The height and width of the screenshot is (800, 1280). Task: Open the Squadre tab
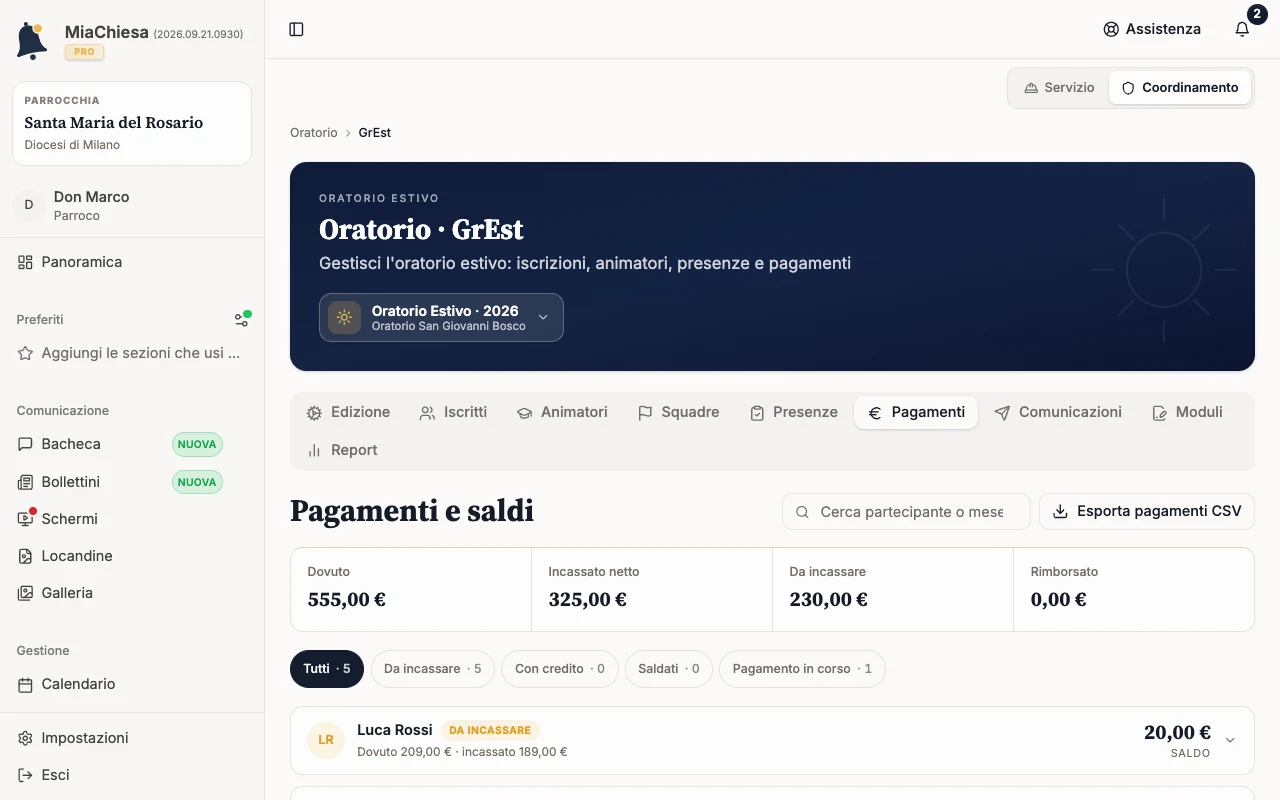[678, 412]
